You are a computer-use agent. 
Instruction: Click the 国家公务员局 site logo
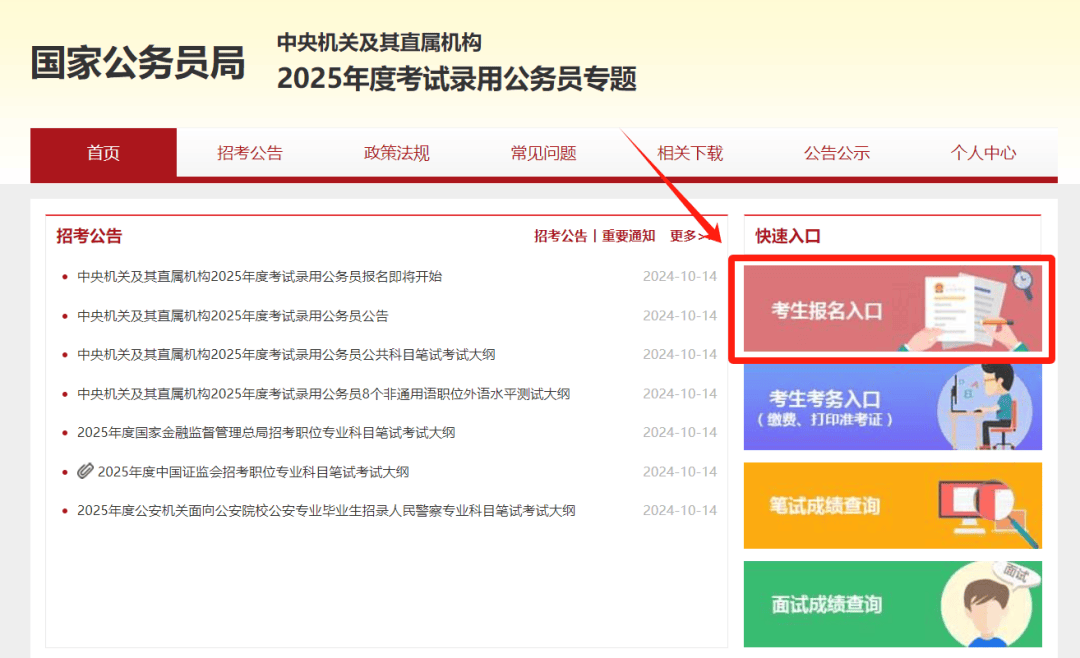tap(138, 63)
